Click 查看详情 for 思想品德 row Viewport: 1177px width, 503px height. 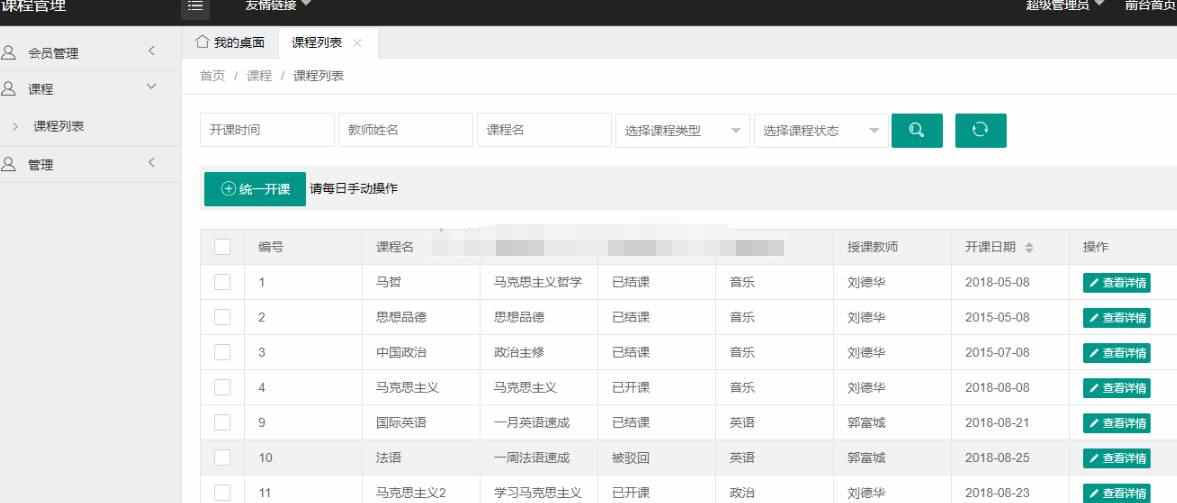coord(1116,318)
